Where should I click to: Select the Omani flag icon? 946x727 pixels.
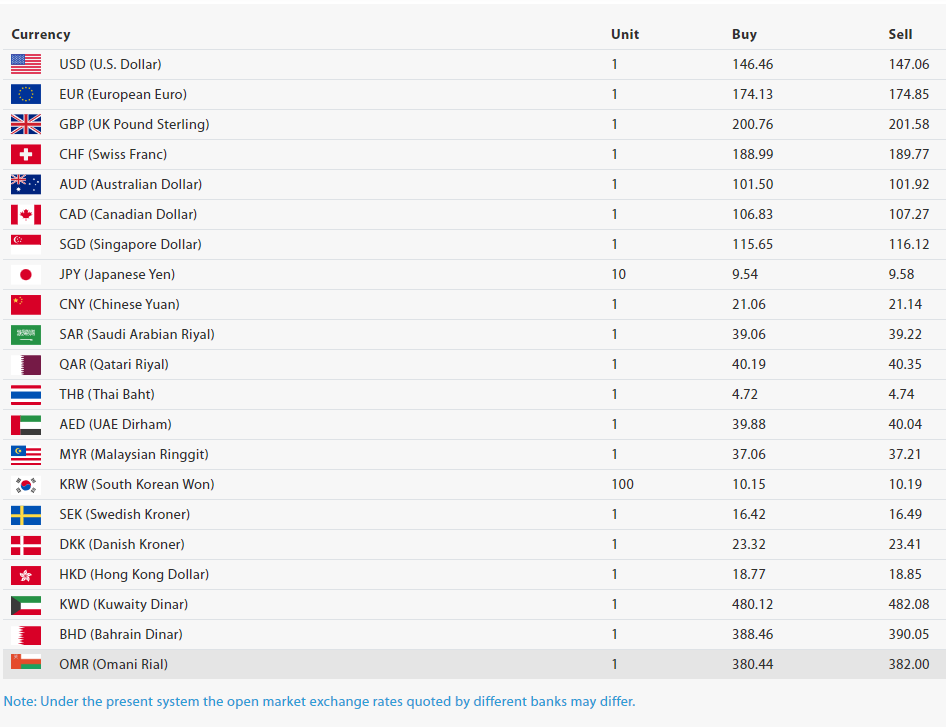click(x=26, y=663)
